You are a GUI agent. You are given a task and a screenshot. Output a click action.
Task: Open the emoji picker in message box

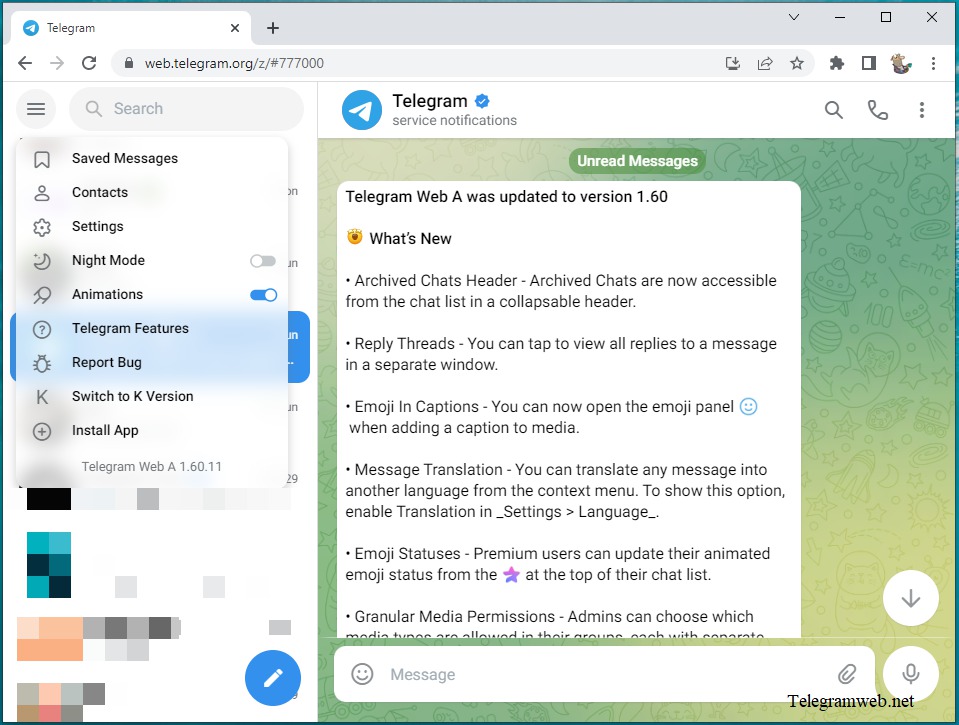click(x=362, y=674)
